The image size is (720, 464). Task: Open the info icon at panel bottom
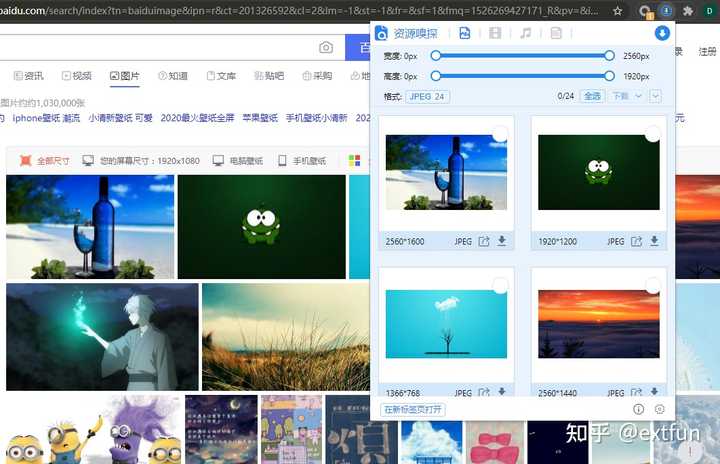point(638,409)
